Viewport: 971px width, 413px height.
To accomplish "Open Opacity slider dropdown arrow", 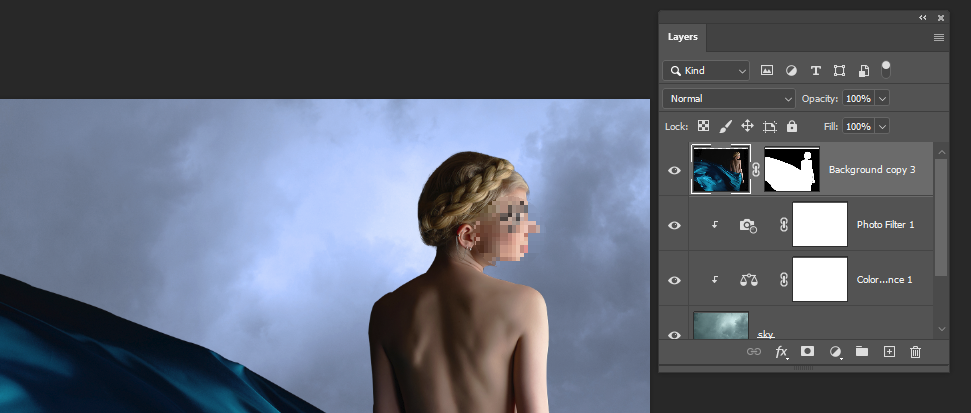I will click(x=882, y=98).
